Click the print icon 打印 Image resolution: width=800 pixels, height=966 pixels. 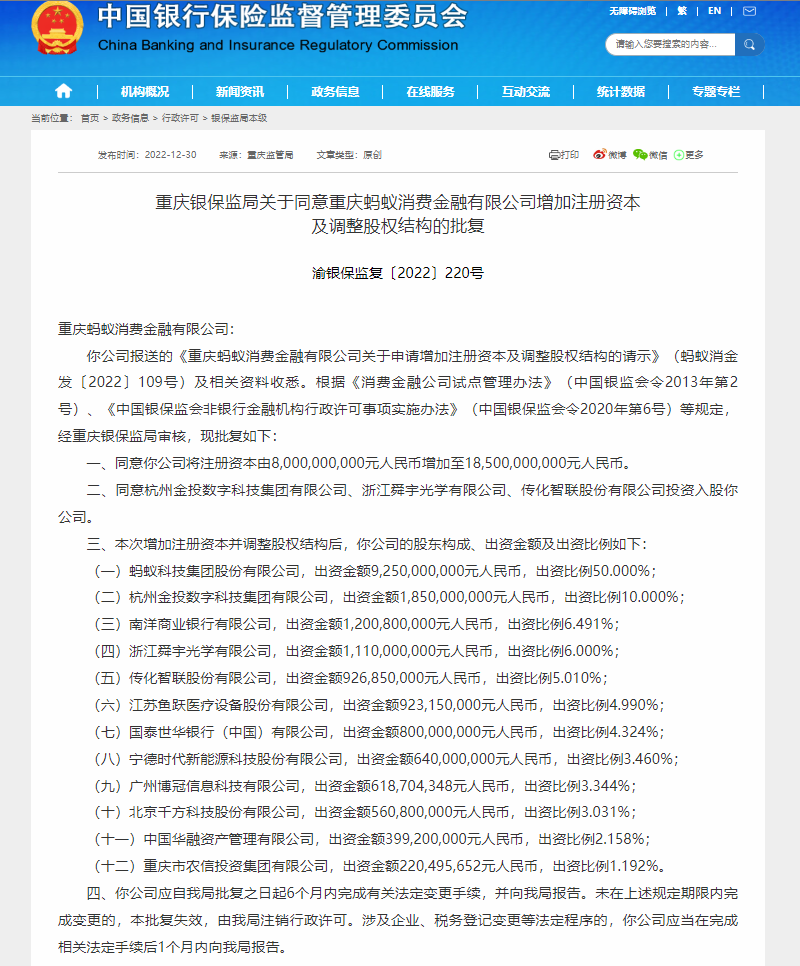[564, 155]
